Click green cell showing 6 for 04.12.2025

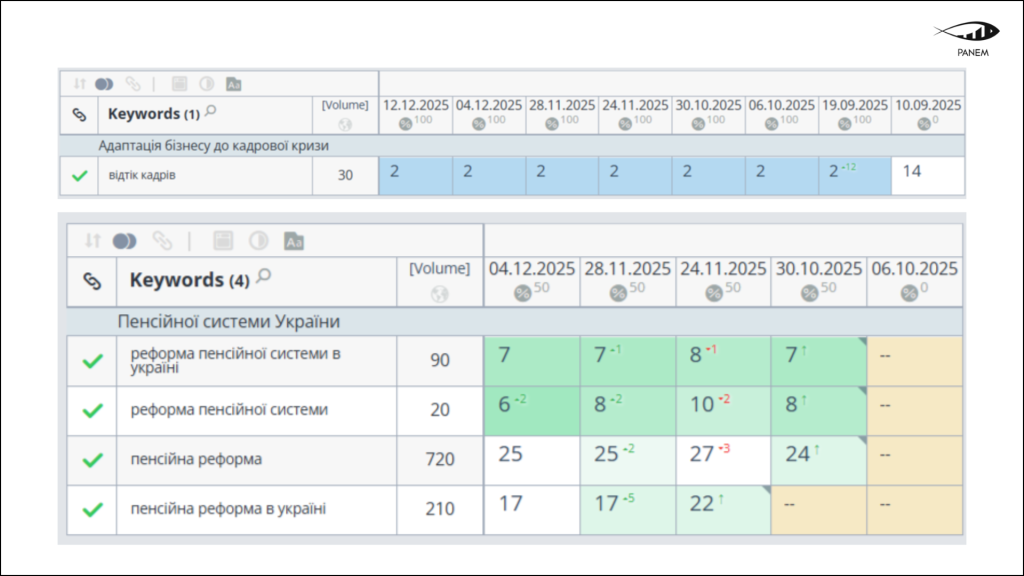tap(531, 410)
